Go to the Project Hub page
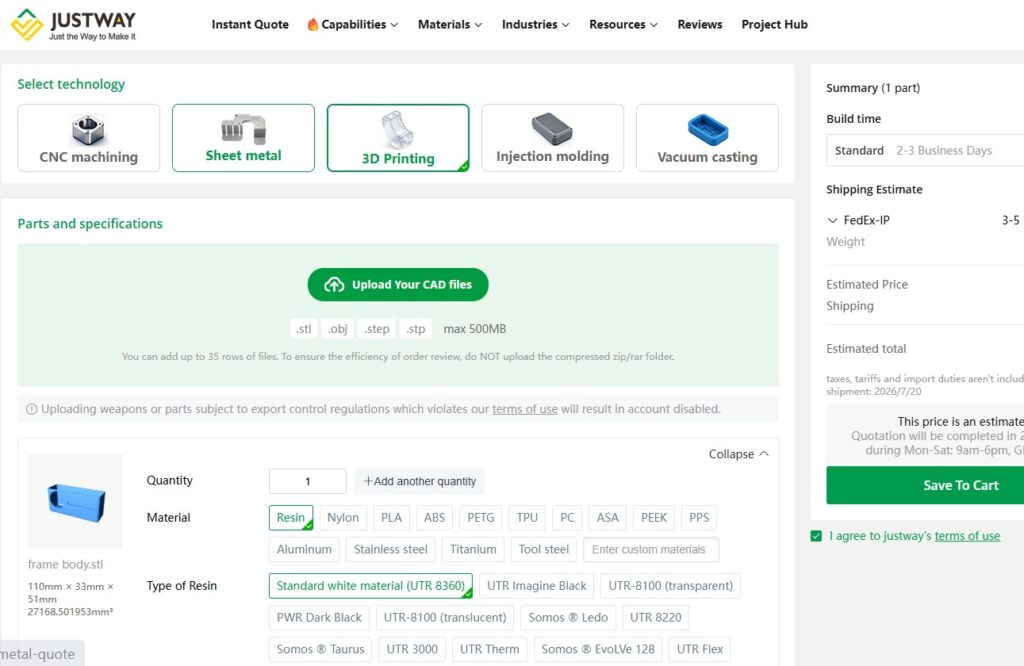1024x666 pixels. pos(775,25)
